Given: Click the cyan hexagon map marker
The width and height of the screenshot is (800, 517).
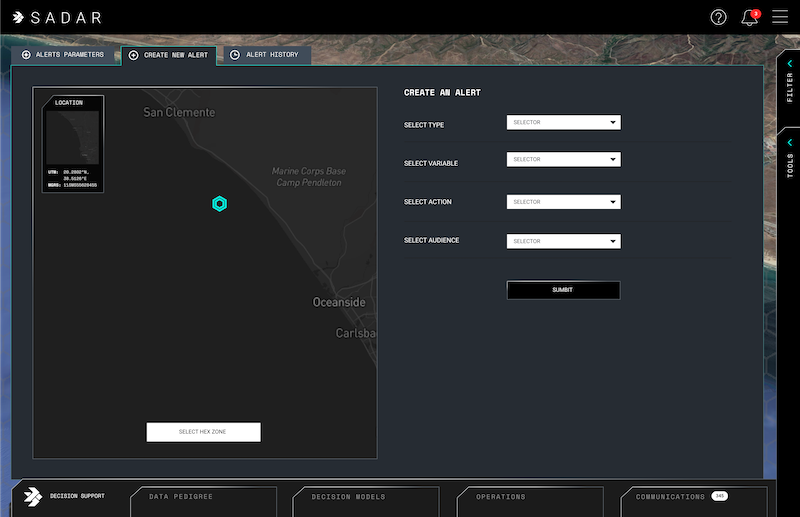Looking at the screenshot, I should [x=220, y=204].
